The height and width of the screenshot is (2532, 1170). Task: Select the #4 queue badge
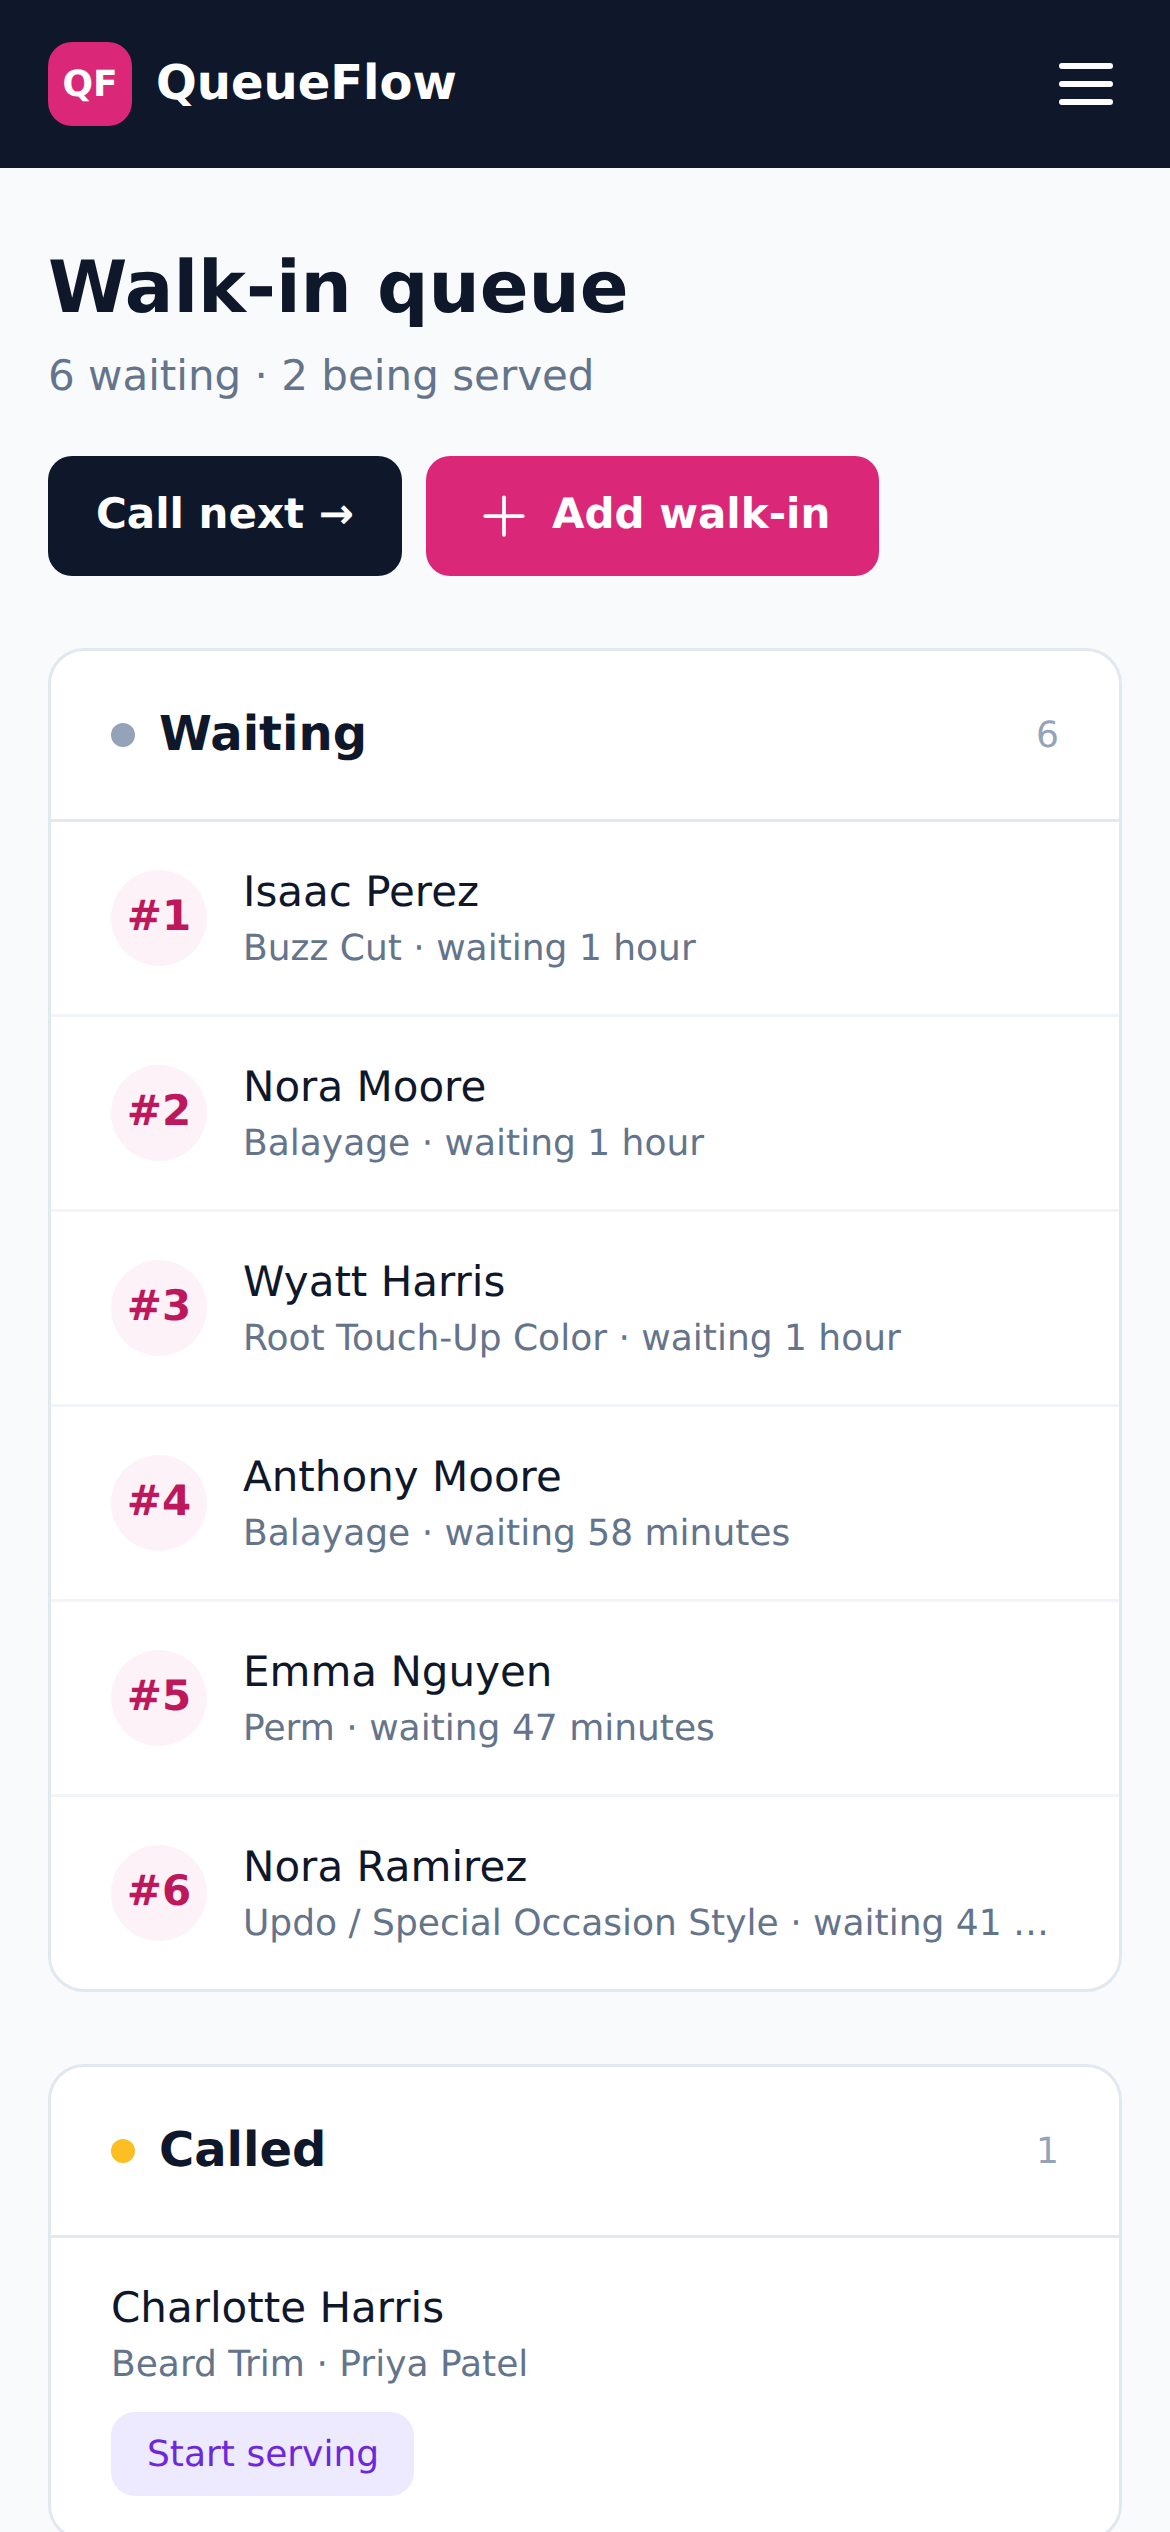pos(159,1503)
